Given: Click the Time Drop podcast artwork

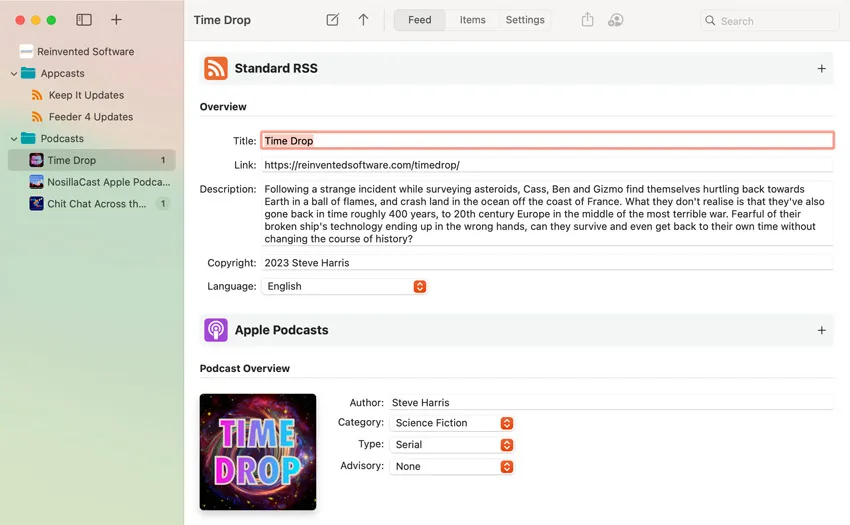Looking at the screenshot, I should click(258, 452).
